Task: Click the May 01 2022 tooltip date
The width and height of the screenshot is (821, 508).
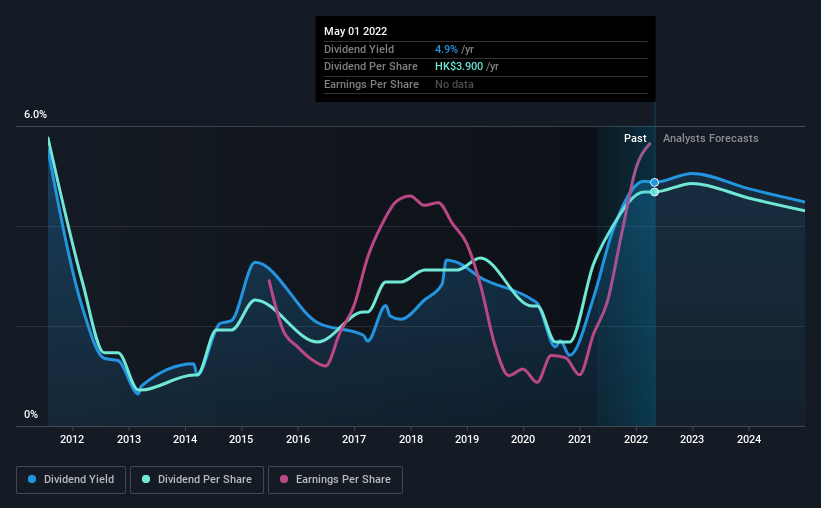Action: point(356,31)
